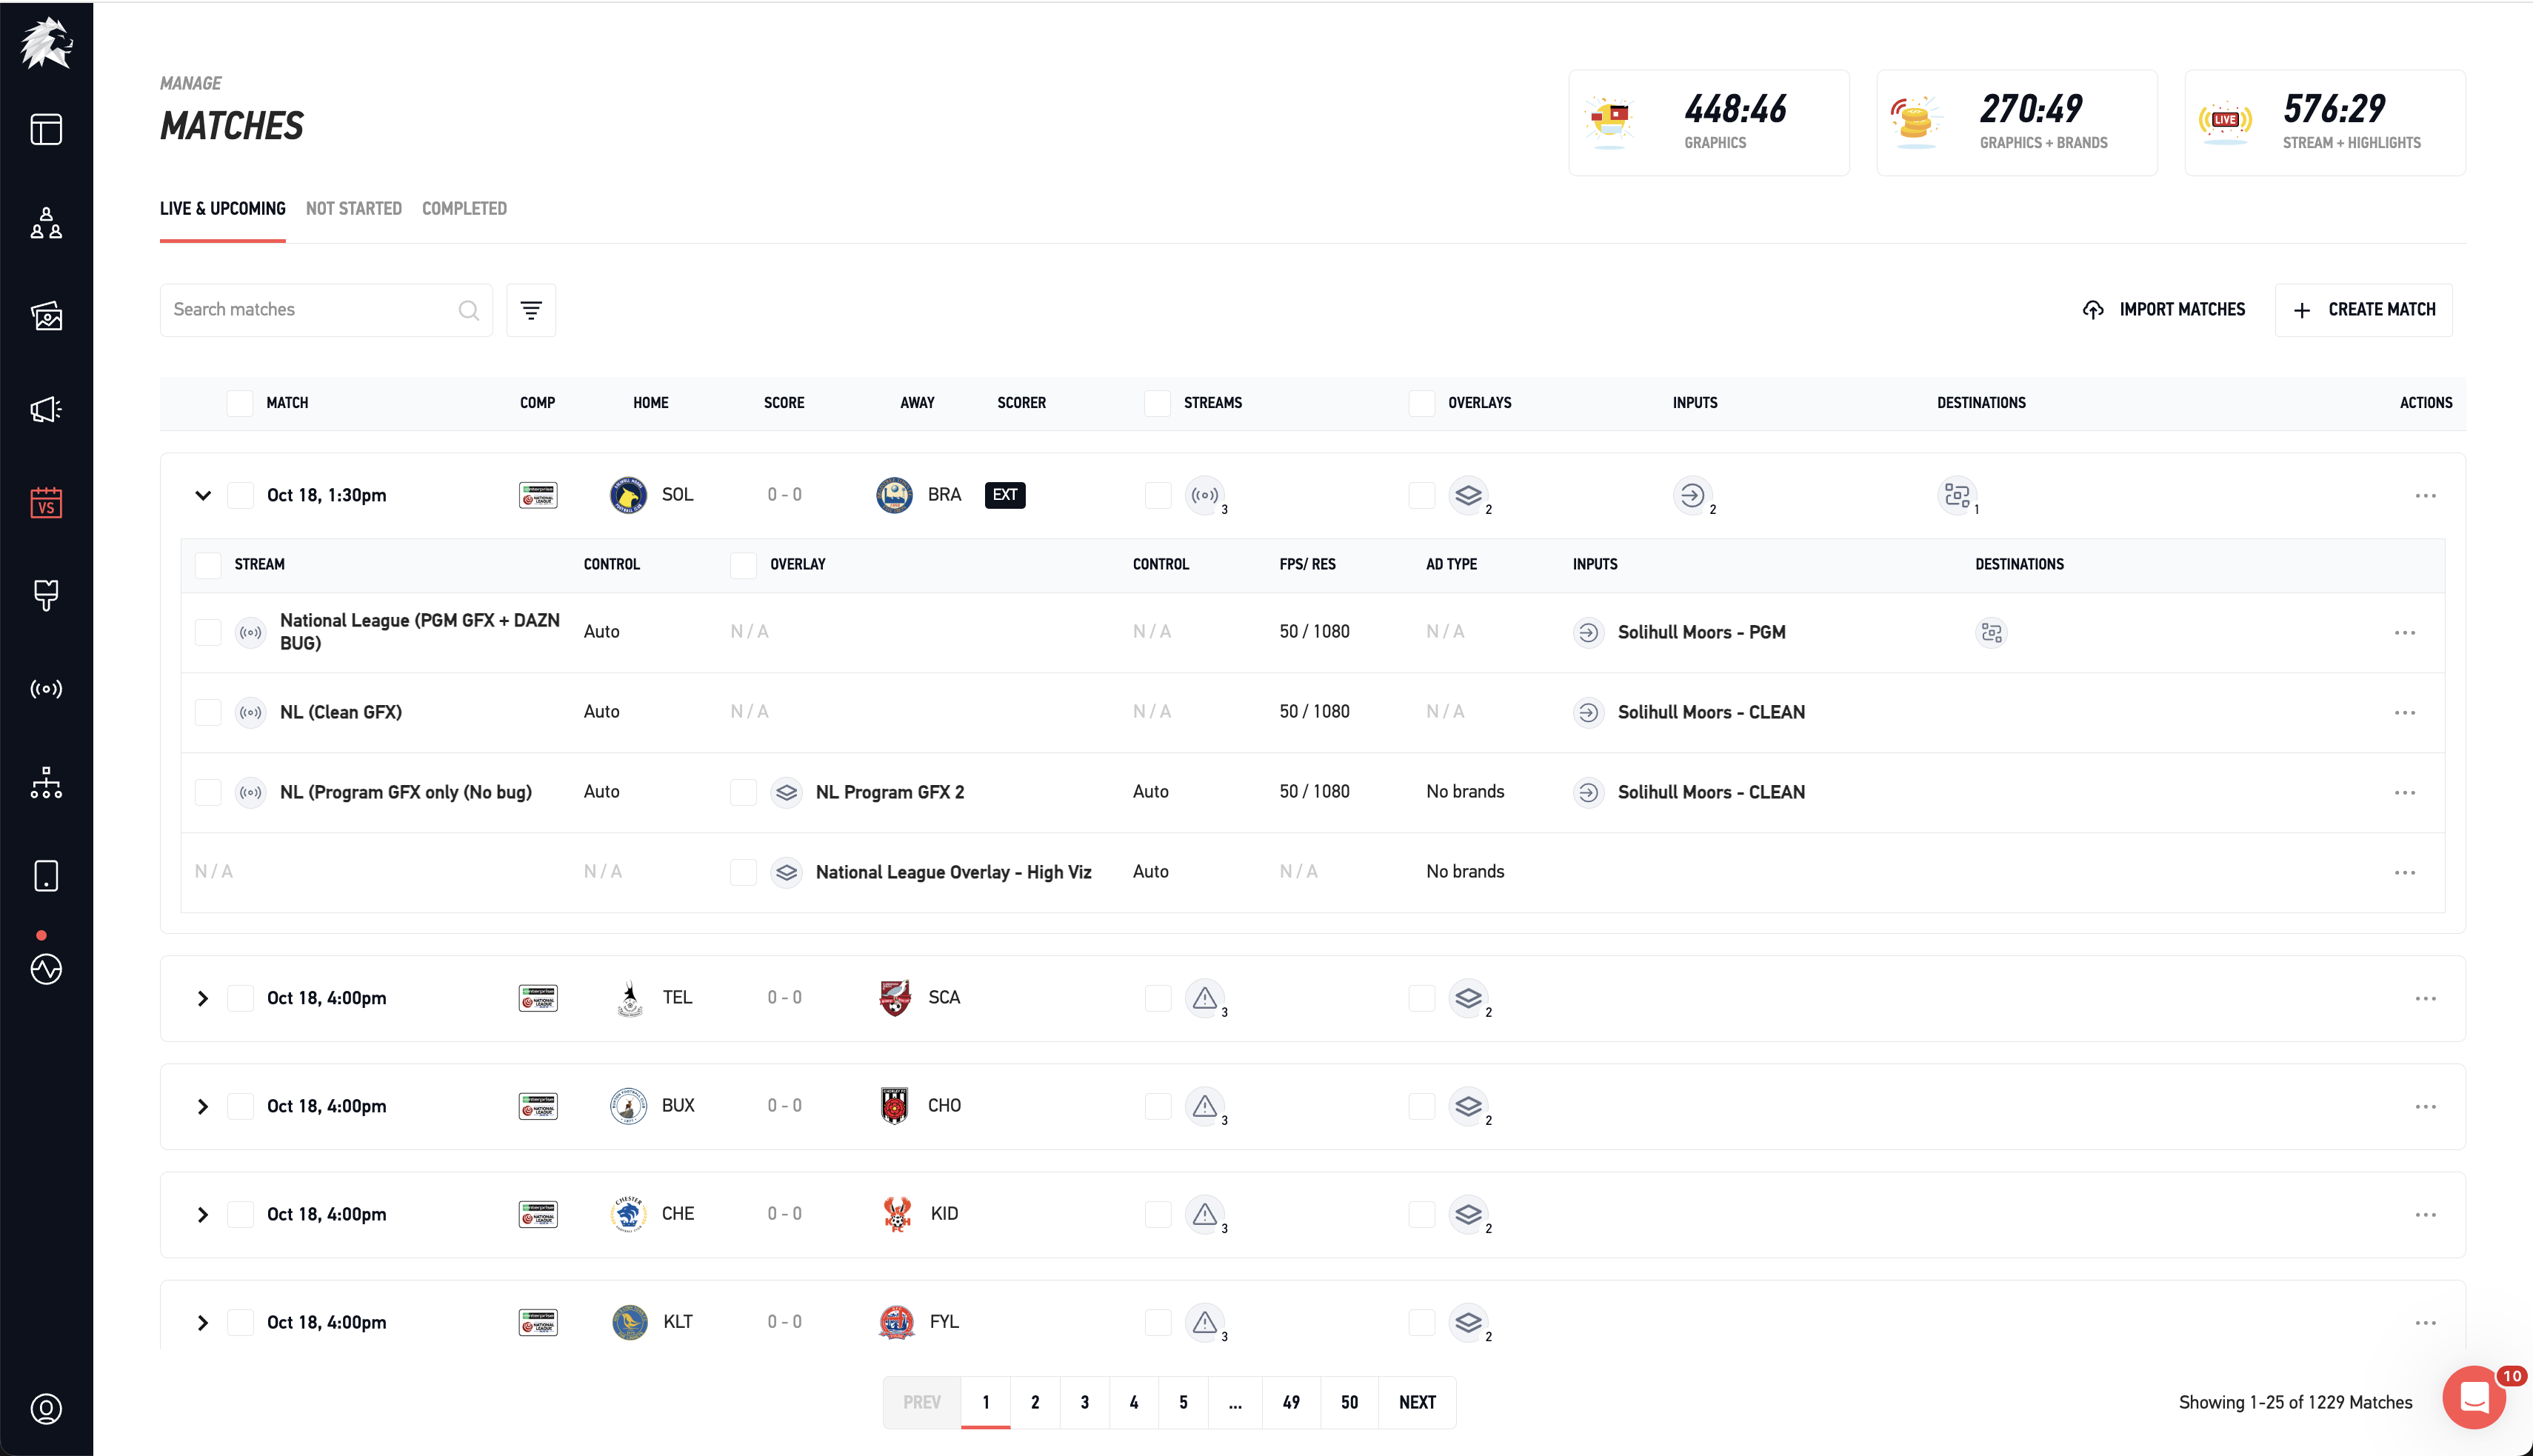Click destinations icon for SOL vs BRA match

(x=1957, y=495)
